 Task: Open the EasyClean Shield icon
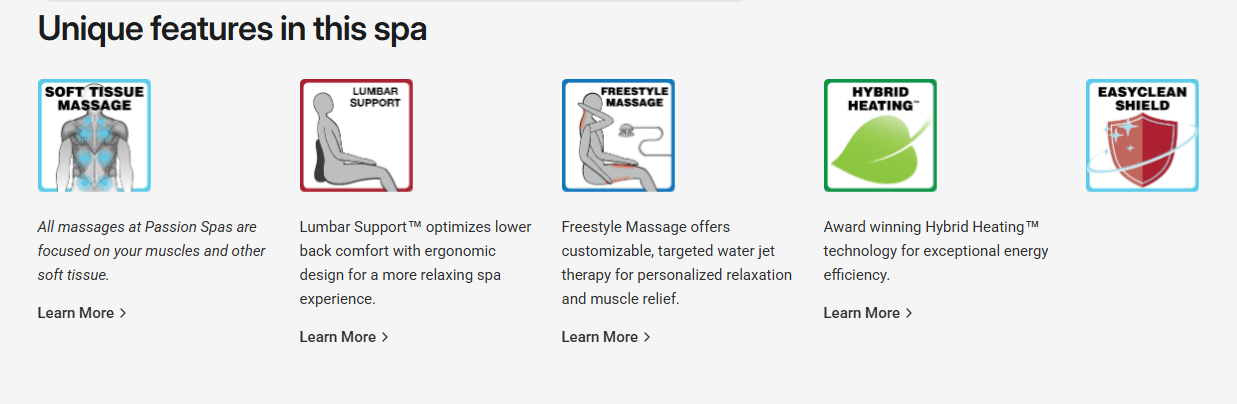pos(1142,135)
